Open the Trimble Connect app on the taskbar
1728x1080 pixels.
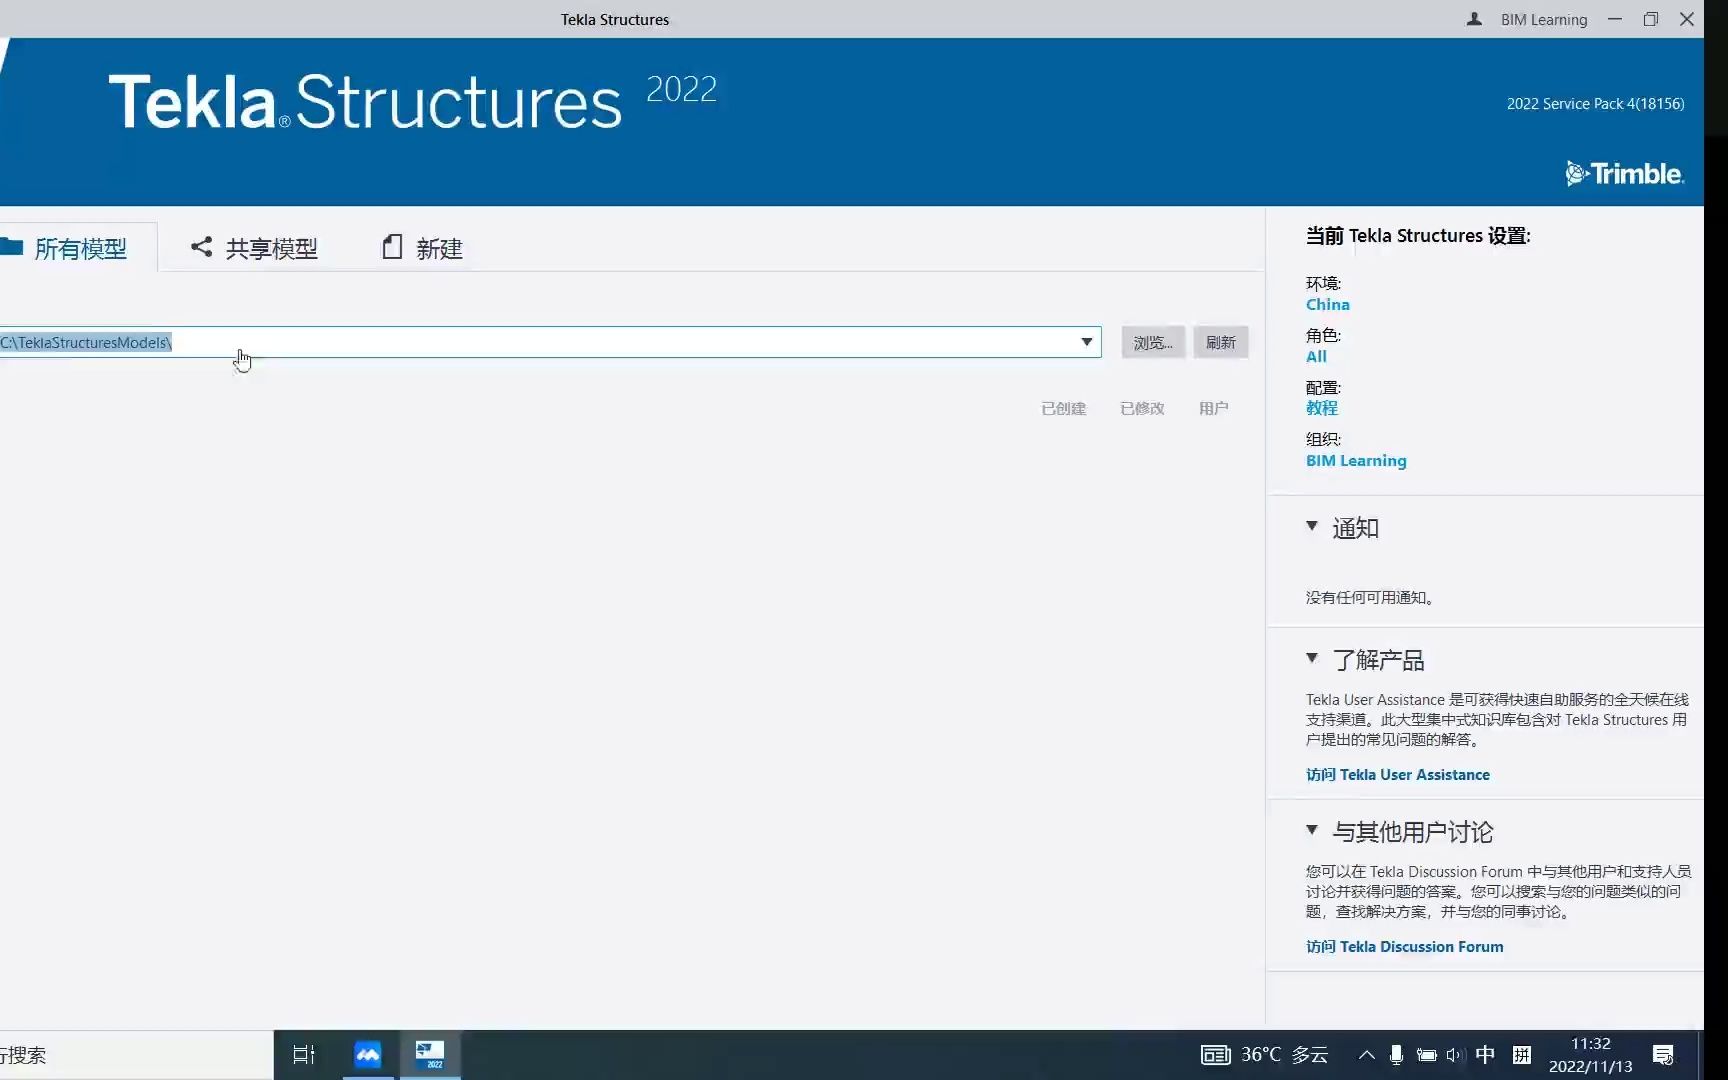(366, 1055)
